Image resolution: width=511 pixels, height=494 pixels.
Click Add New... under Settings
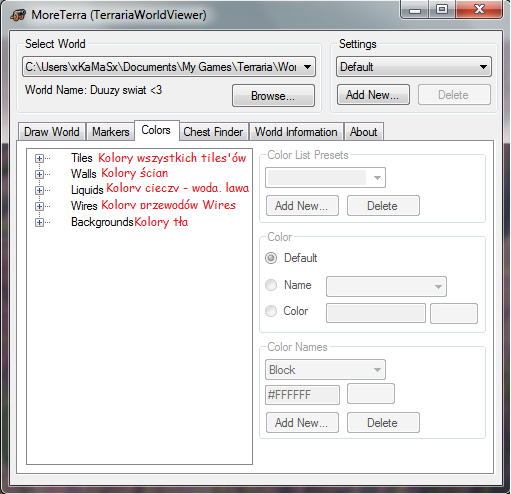tap(373, 95)
